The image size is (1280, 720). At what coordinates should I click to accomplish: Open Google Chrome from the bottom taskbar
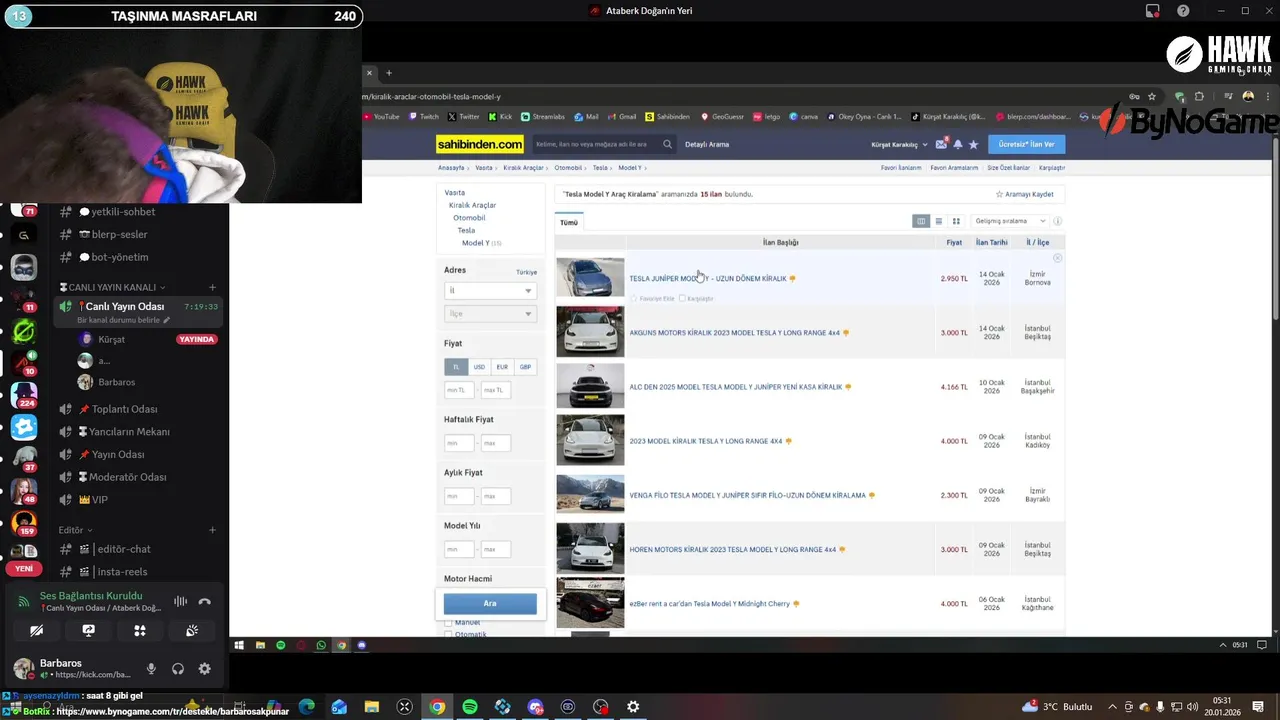tap(437, 707)
